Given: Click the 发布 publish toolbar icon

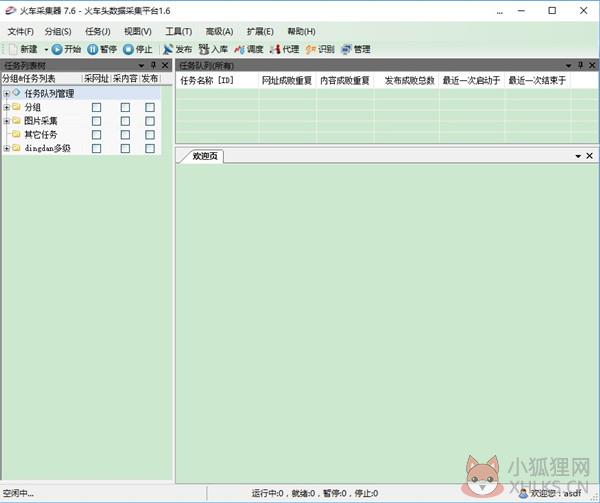Looking at the screenshot, I should point(168,49).
